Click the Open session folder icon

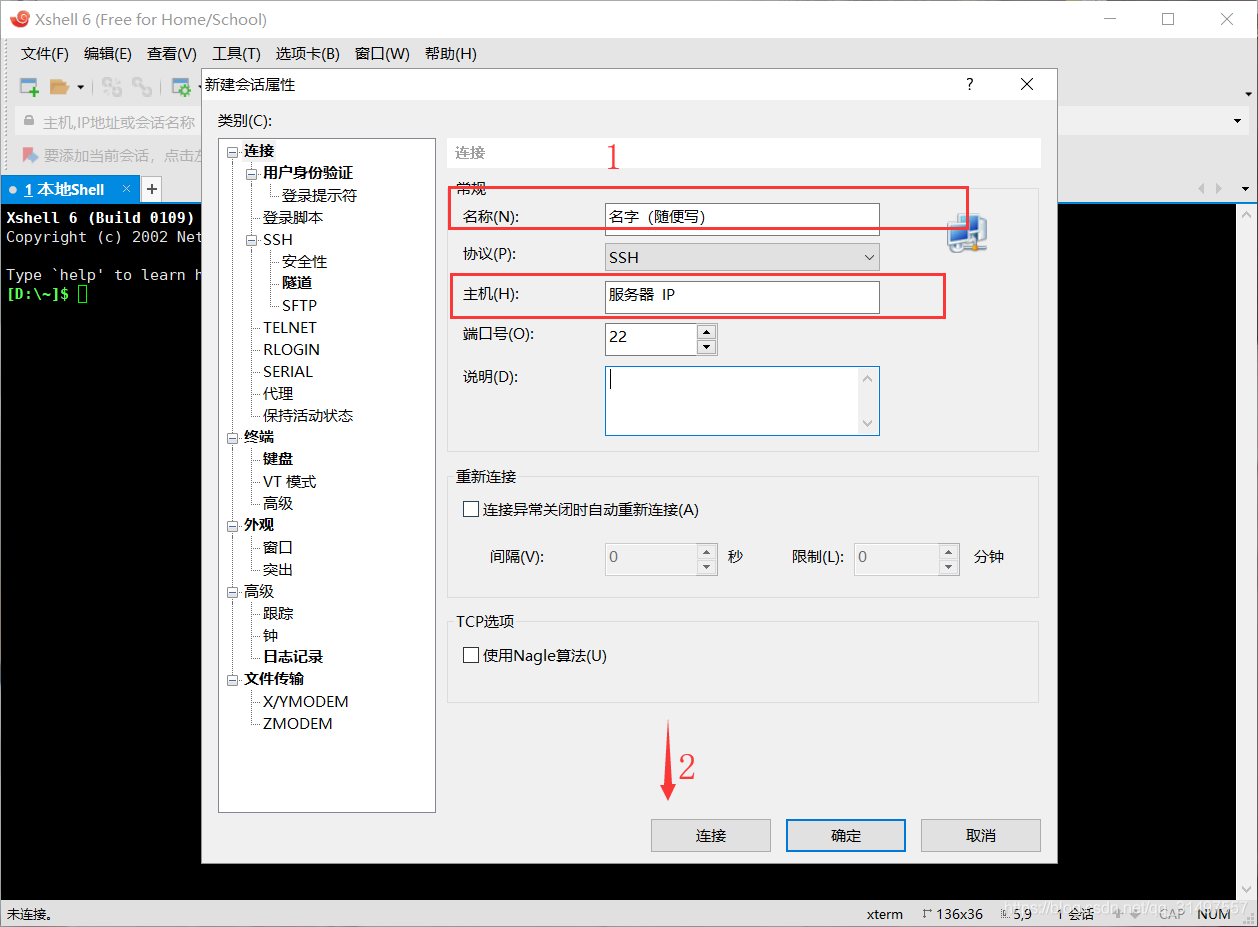click(x=60, y=87)
